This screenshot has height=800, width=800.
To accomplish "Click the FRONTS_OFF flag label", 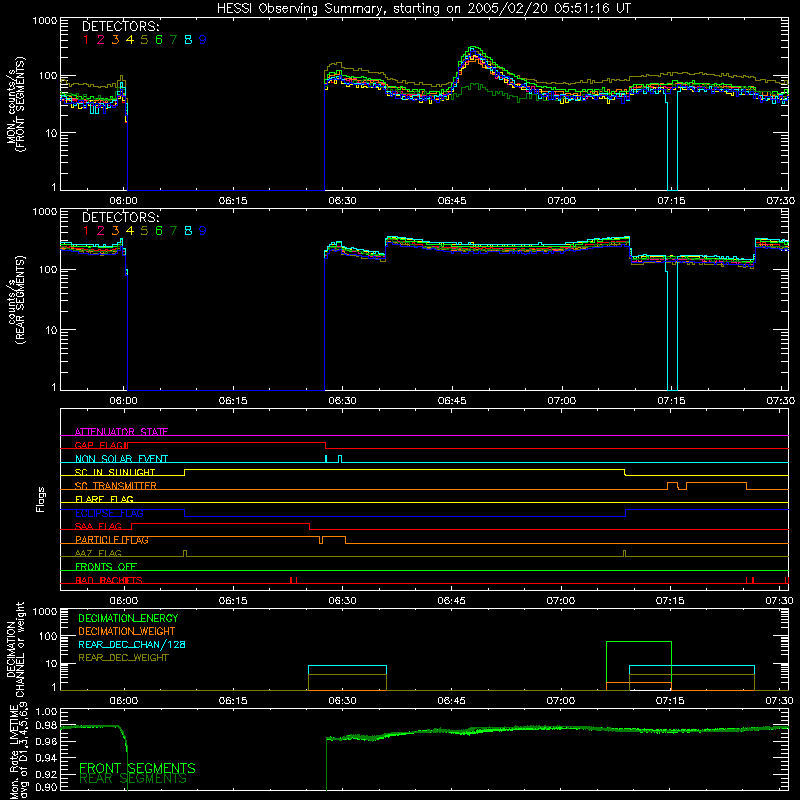I will (x=106, y=567).
